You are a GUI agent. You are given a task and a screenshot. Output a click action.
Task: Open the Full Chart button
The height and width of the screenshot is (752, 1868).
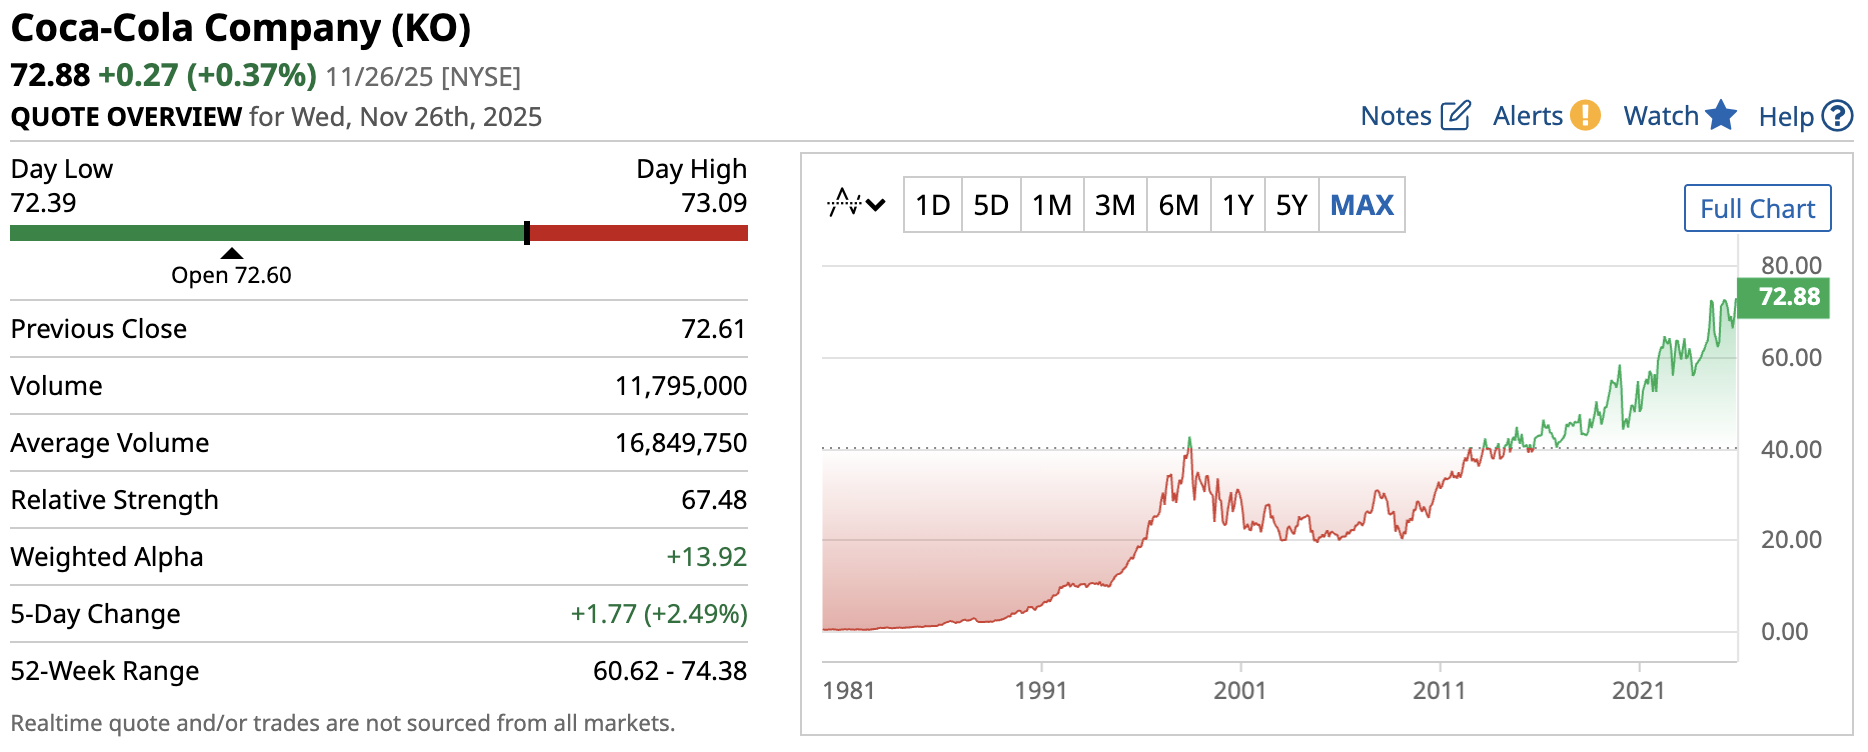coord(1757,209)
